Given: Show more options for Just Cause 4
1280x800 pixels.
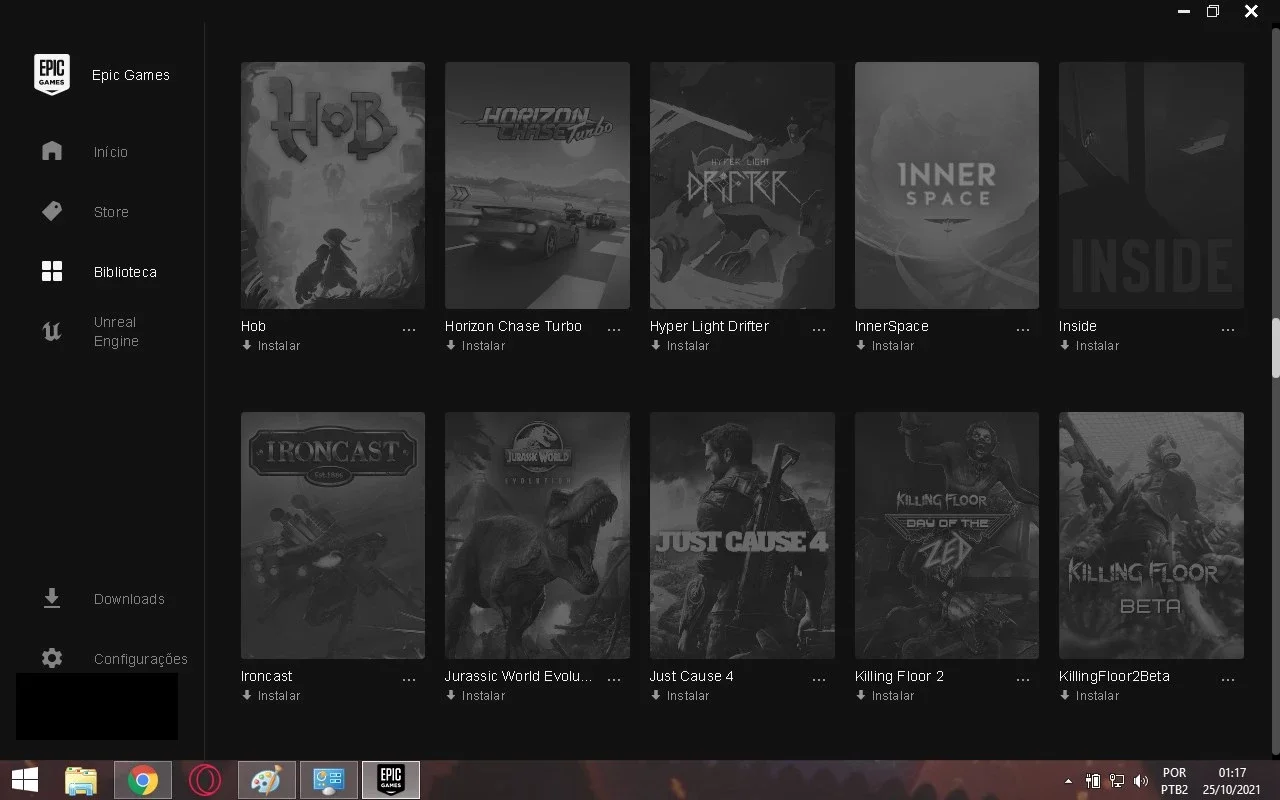Looking at the screenshot, I should point(819,679).
